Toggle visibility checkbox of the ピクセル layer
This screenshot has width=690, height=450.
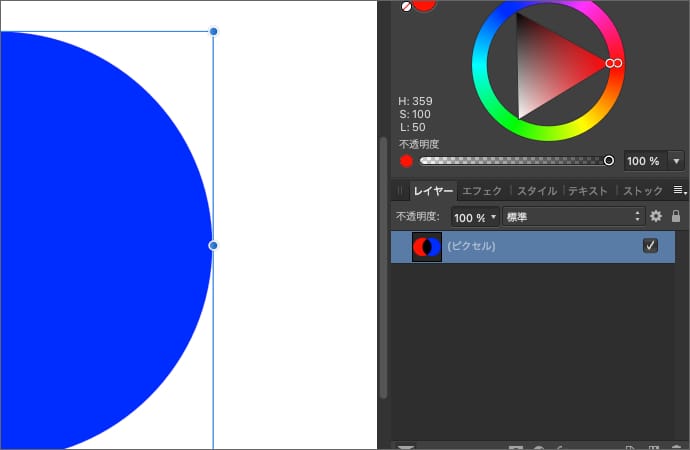tap(650, 246)
